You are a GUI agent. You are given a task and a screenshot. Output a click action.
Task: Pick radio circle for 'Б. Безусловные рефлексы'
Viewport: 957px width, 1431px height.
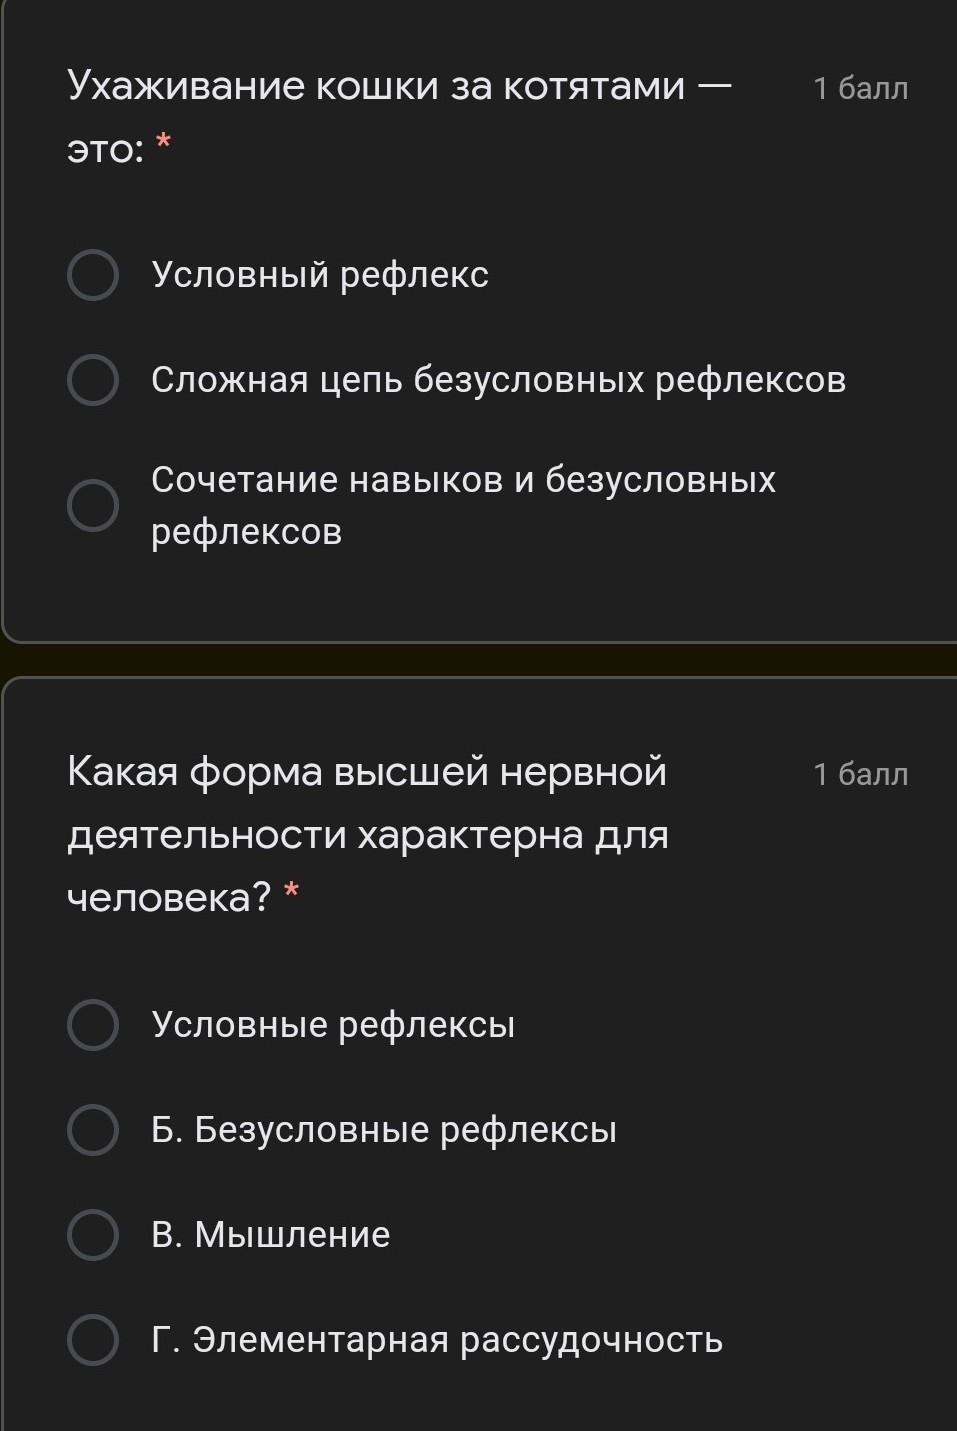93,1130
